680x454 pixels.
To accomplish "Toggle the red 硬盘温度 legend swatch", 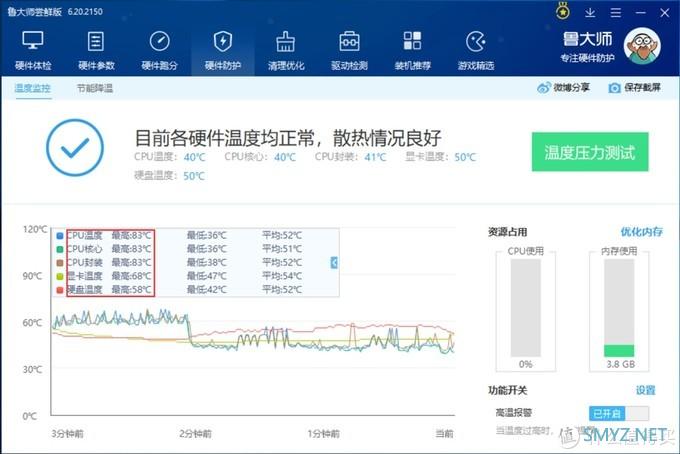I will [60, 290].
